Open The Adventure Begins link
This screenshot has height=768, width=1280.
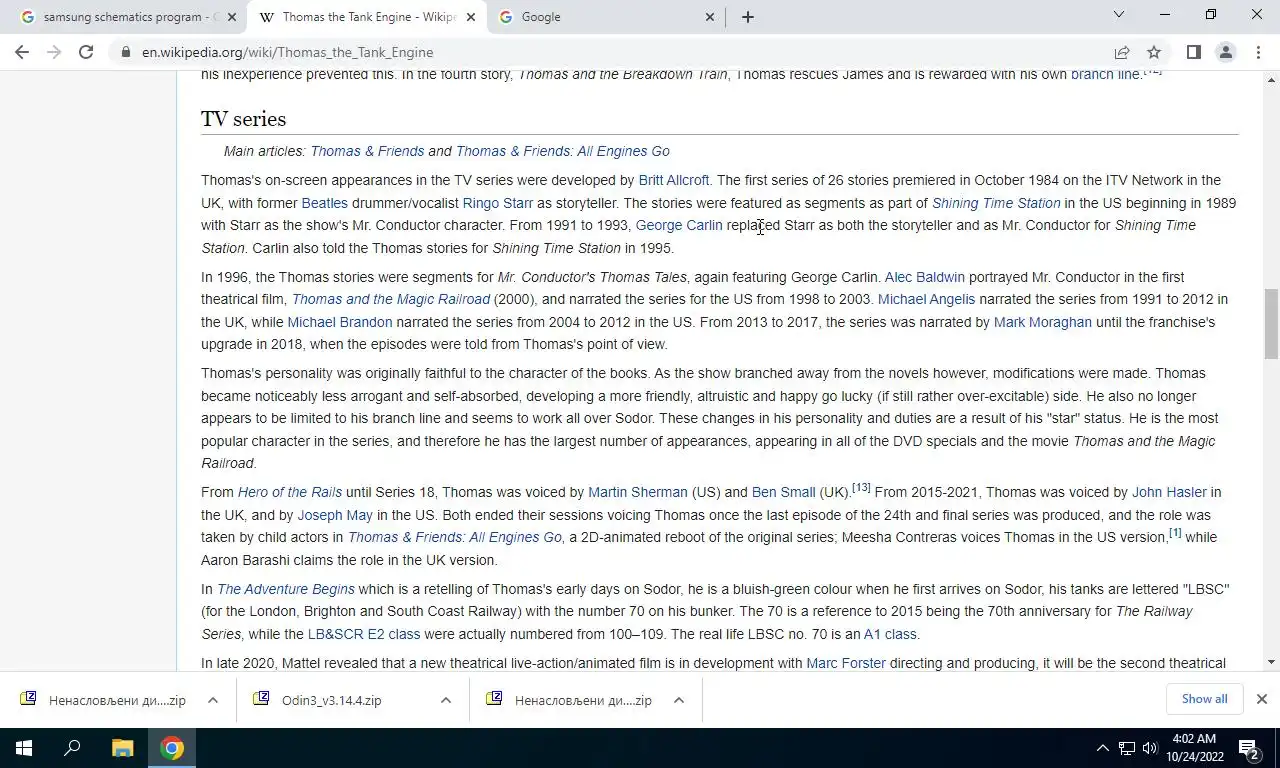[x=286, y=589]
